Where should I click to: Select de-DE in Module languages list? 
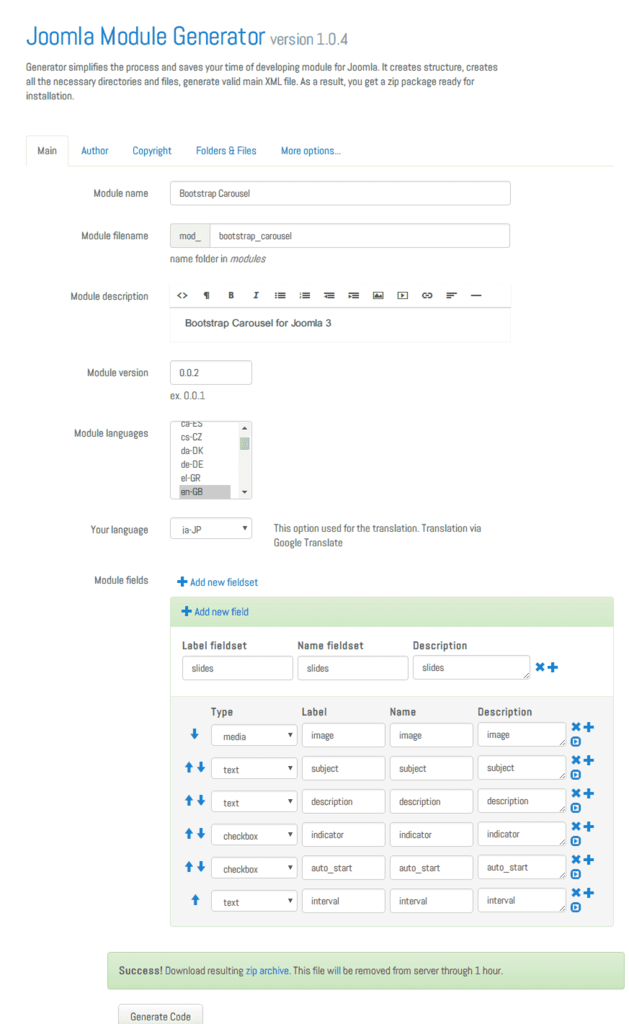[204, 464]
